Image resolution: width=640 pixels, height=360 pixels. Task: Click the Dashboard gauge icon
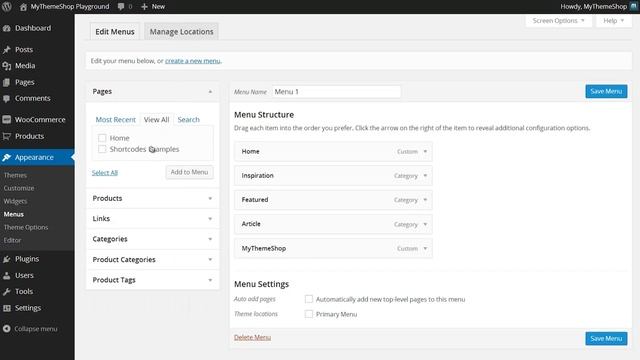click(x=7, y=28)
